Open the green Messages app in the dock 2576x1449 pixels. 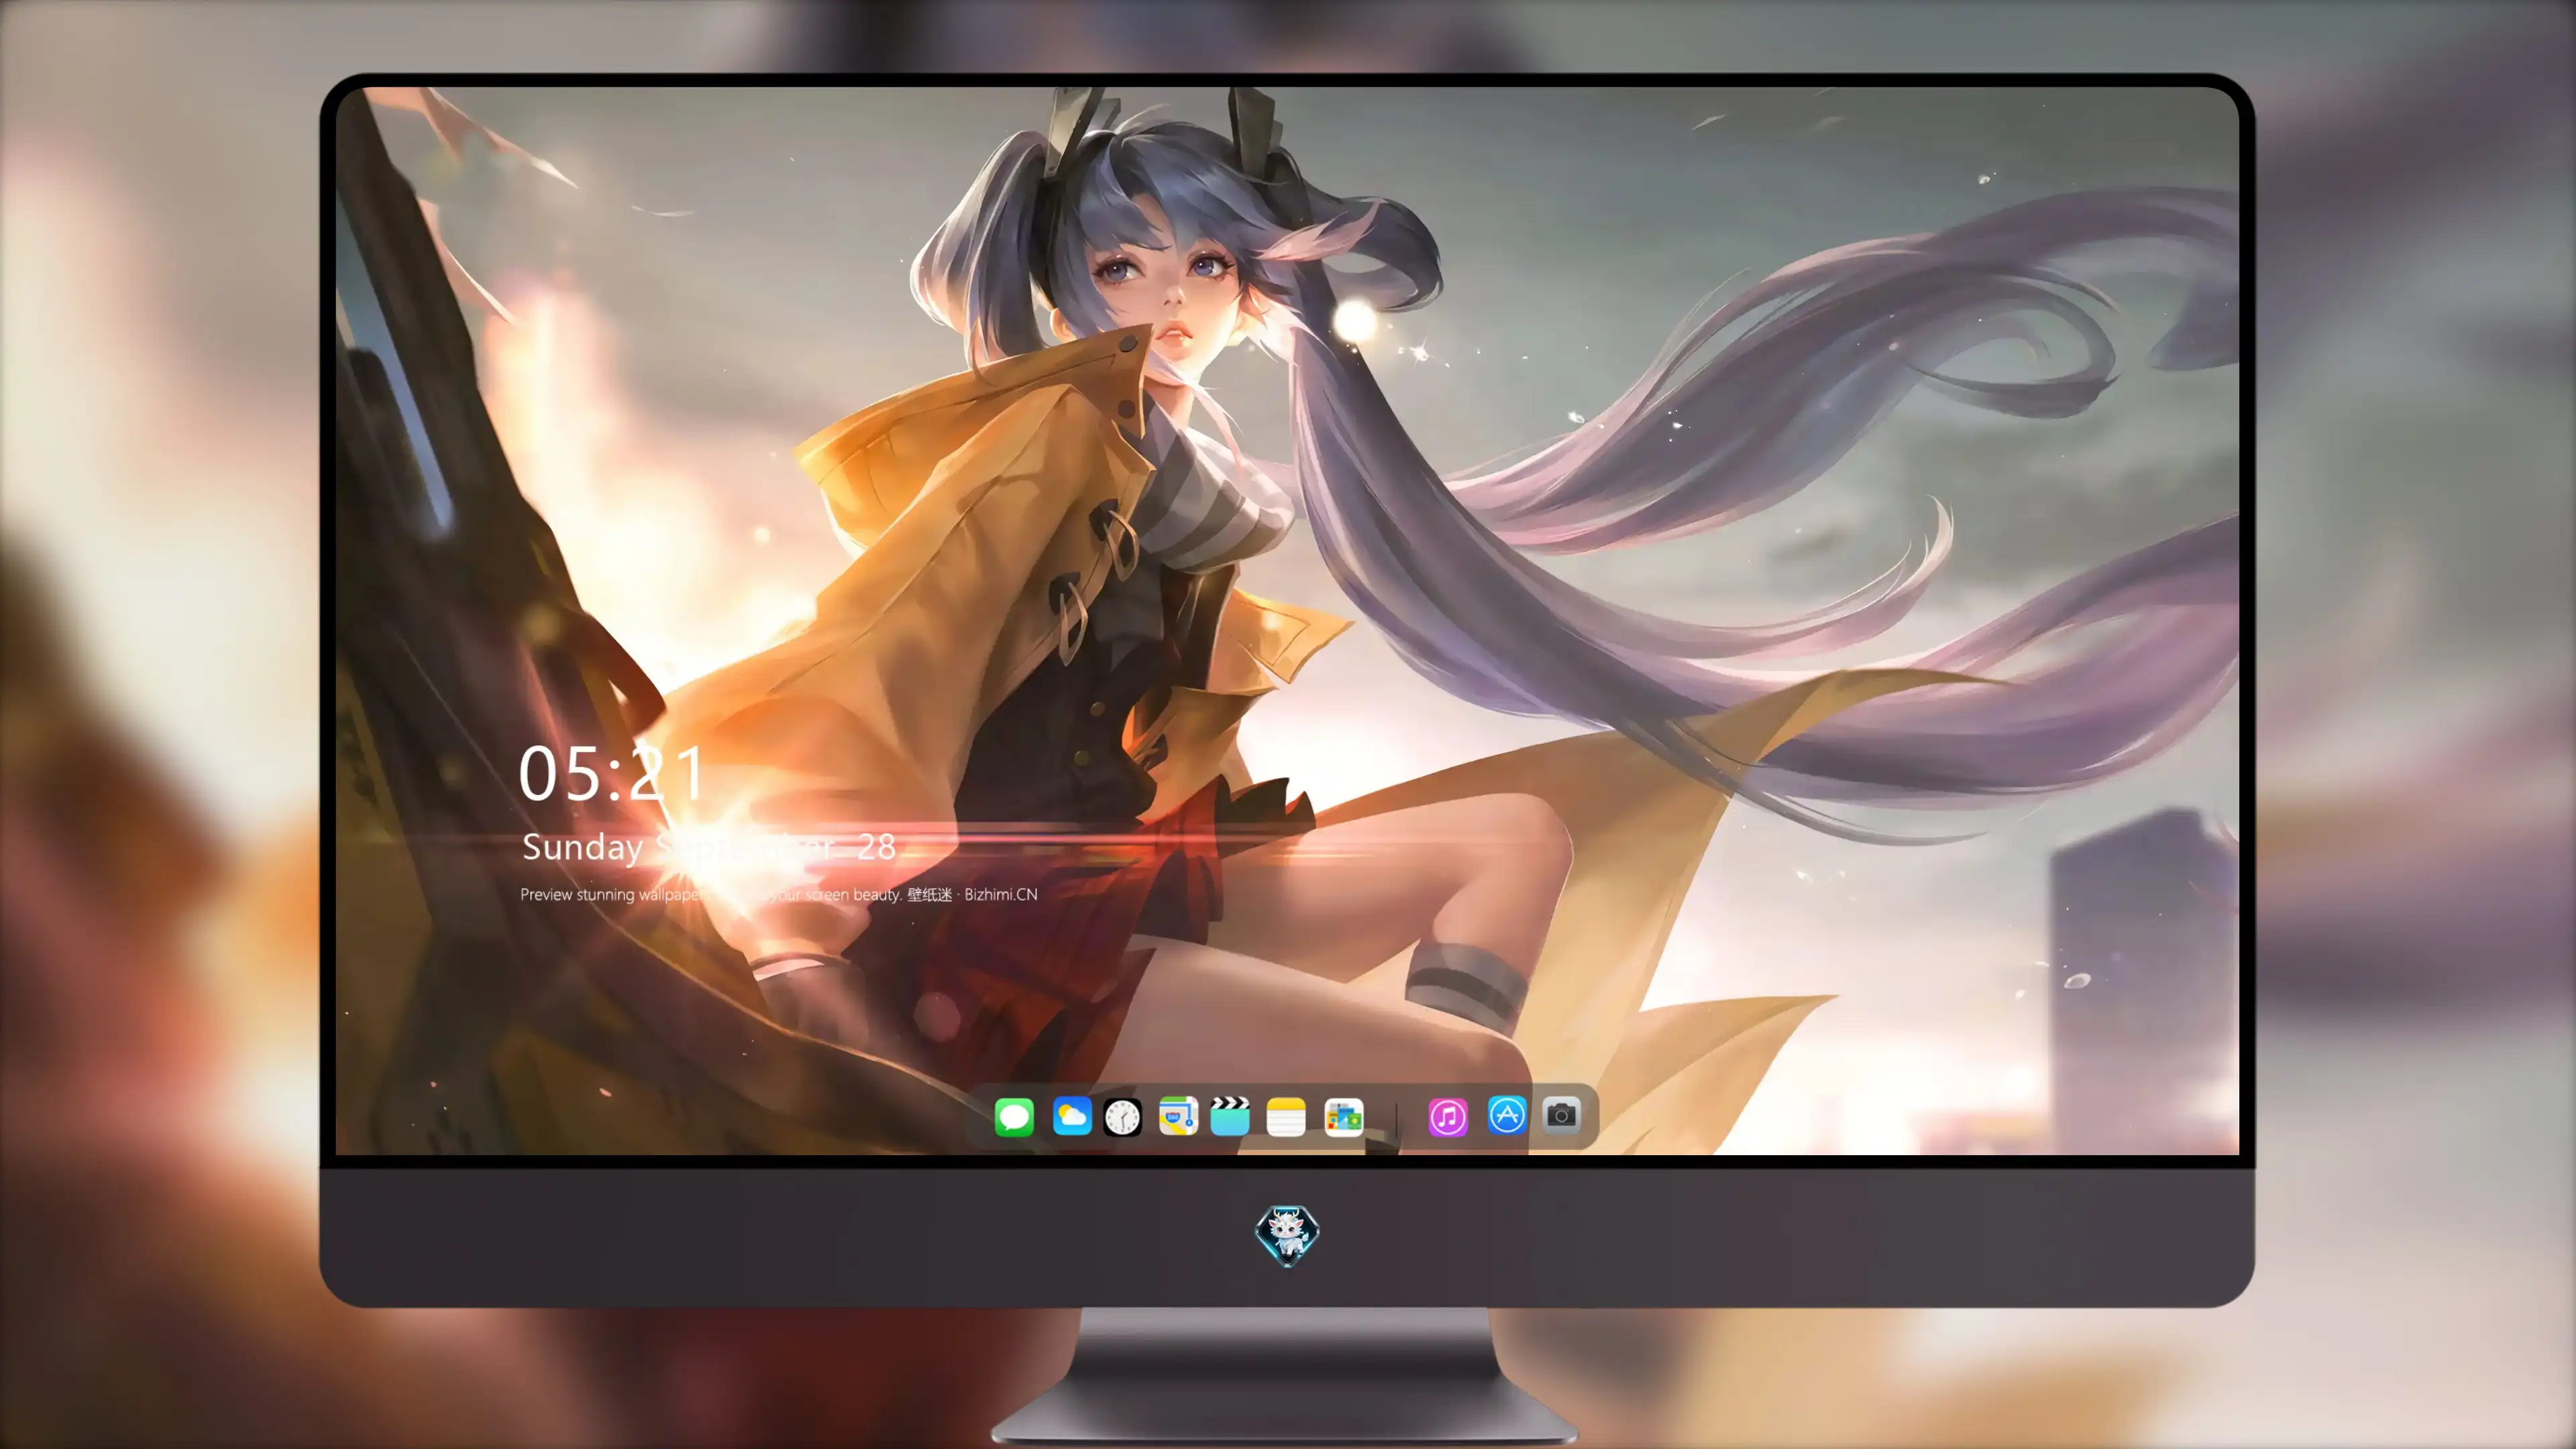pos(1014,1116)
